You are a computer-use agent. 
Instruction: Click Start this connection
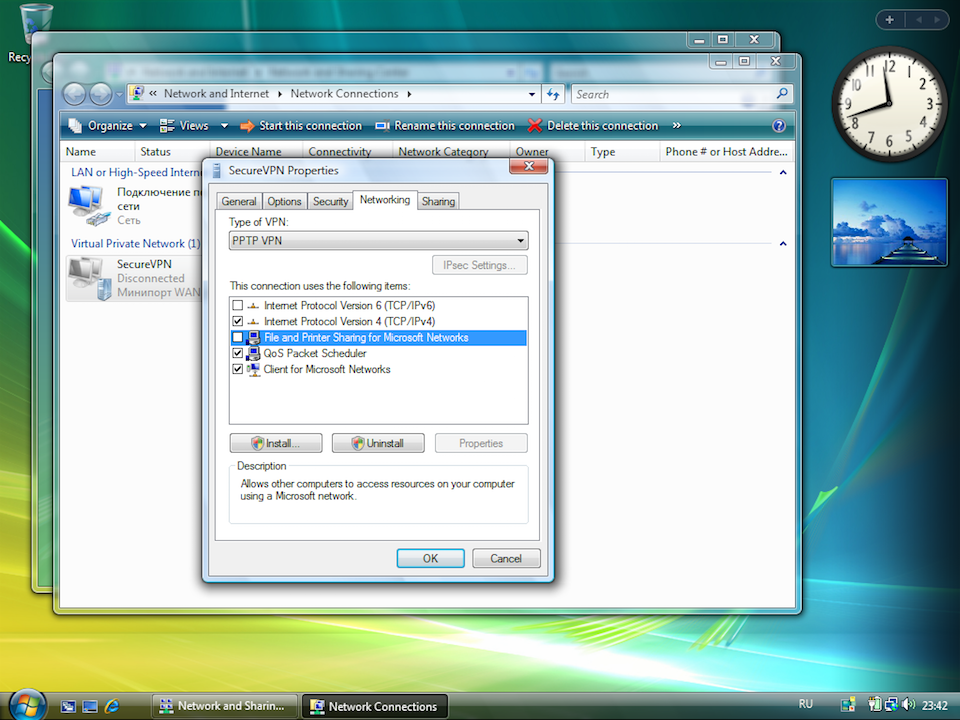pos(301,126)
